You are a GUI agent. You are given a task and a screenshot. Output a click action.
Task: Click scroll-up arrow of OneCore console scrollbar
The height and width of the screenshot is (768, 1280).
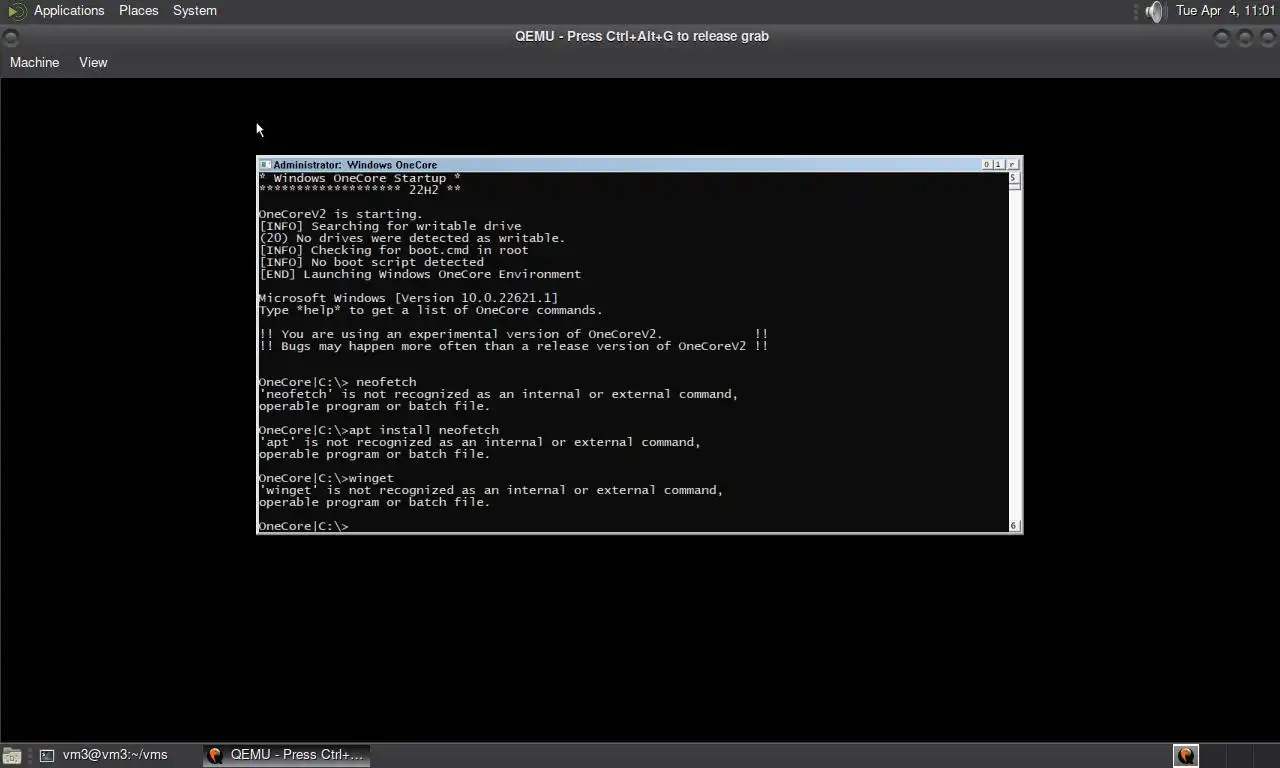(x=1013, y=178)
